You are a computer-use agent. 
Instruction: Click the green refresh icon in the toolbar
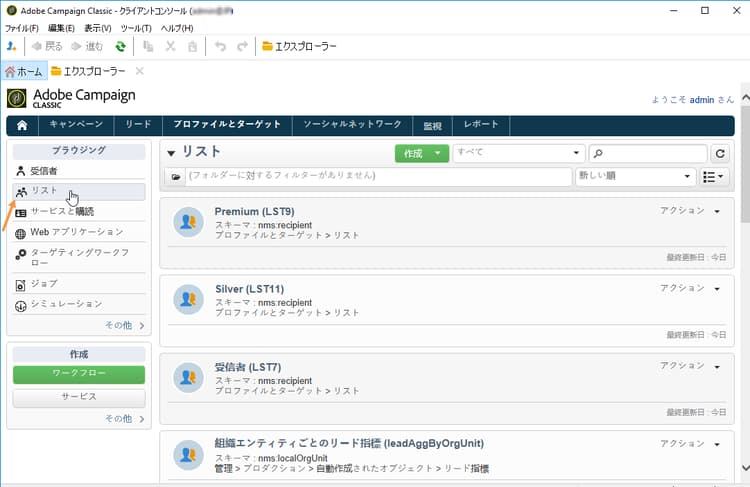coord(121,46)
